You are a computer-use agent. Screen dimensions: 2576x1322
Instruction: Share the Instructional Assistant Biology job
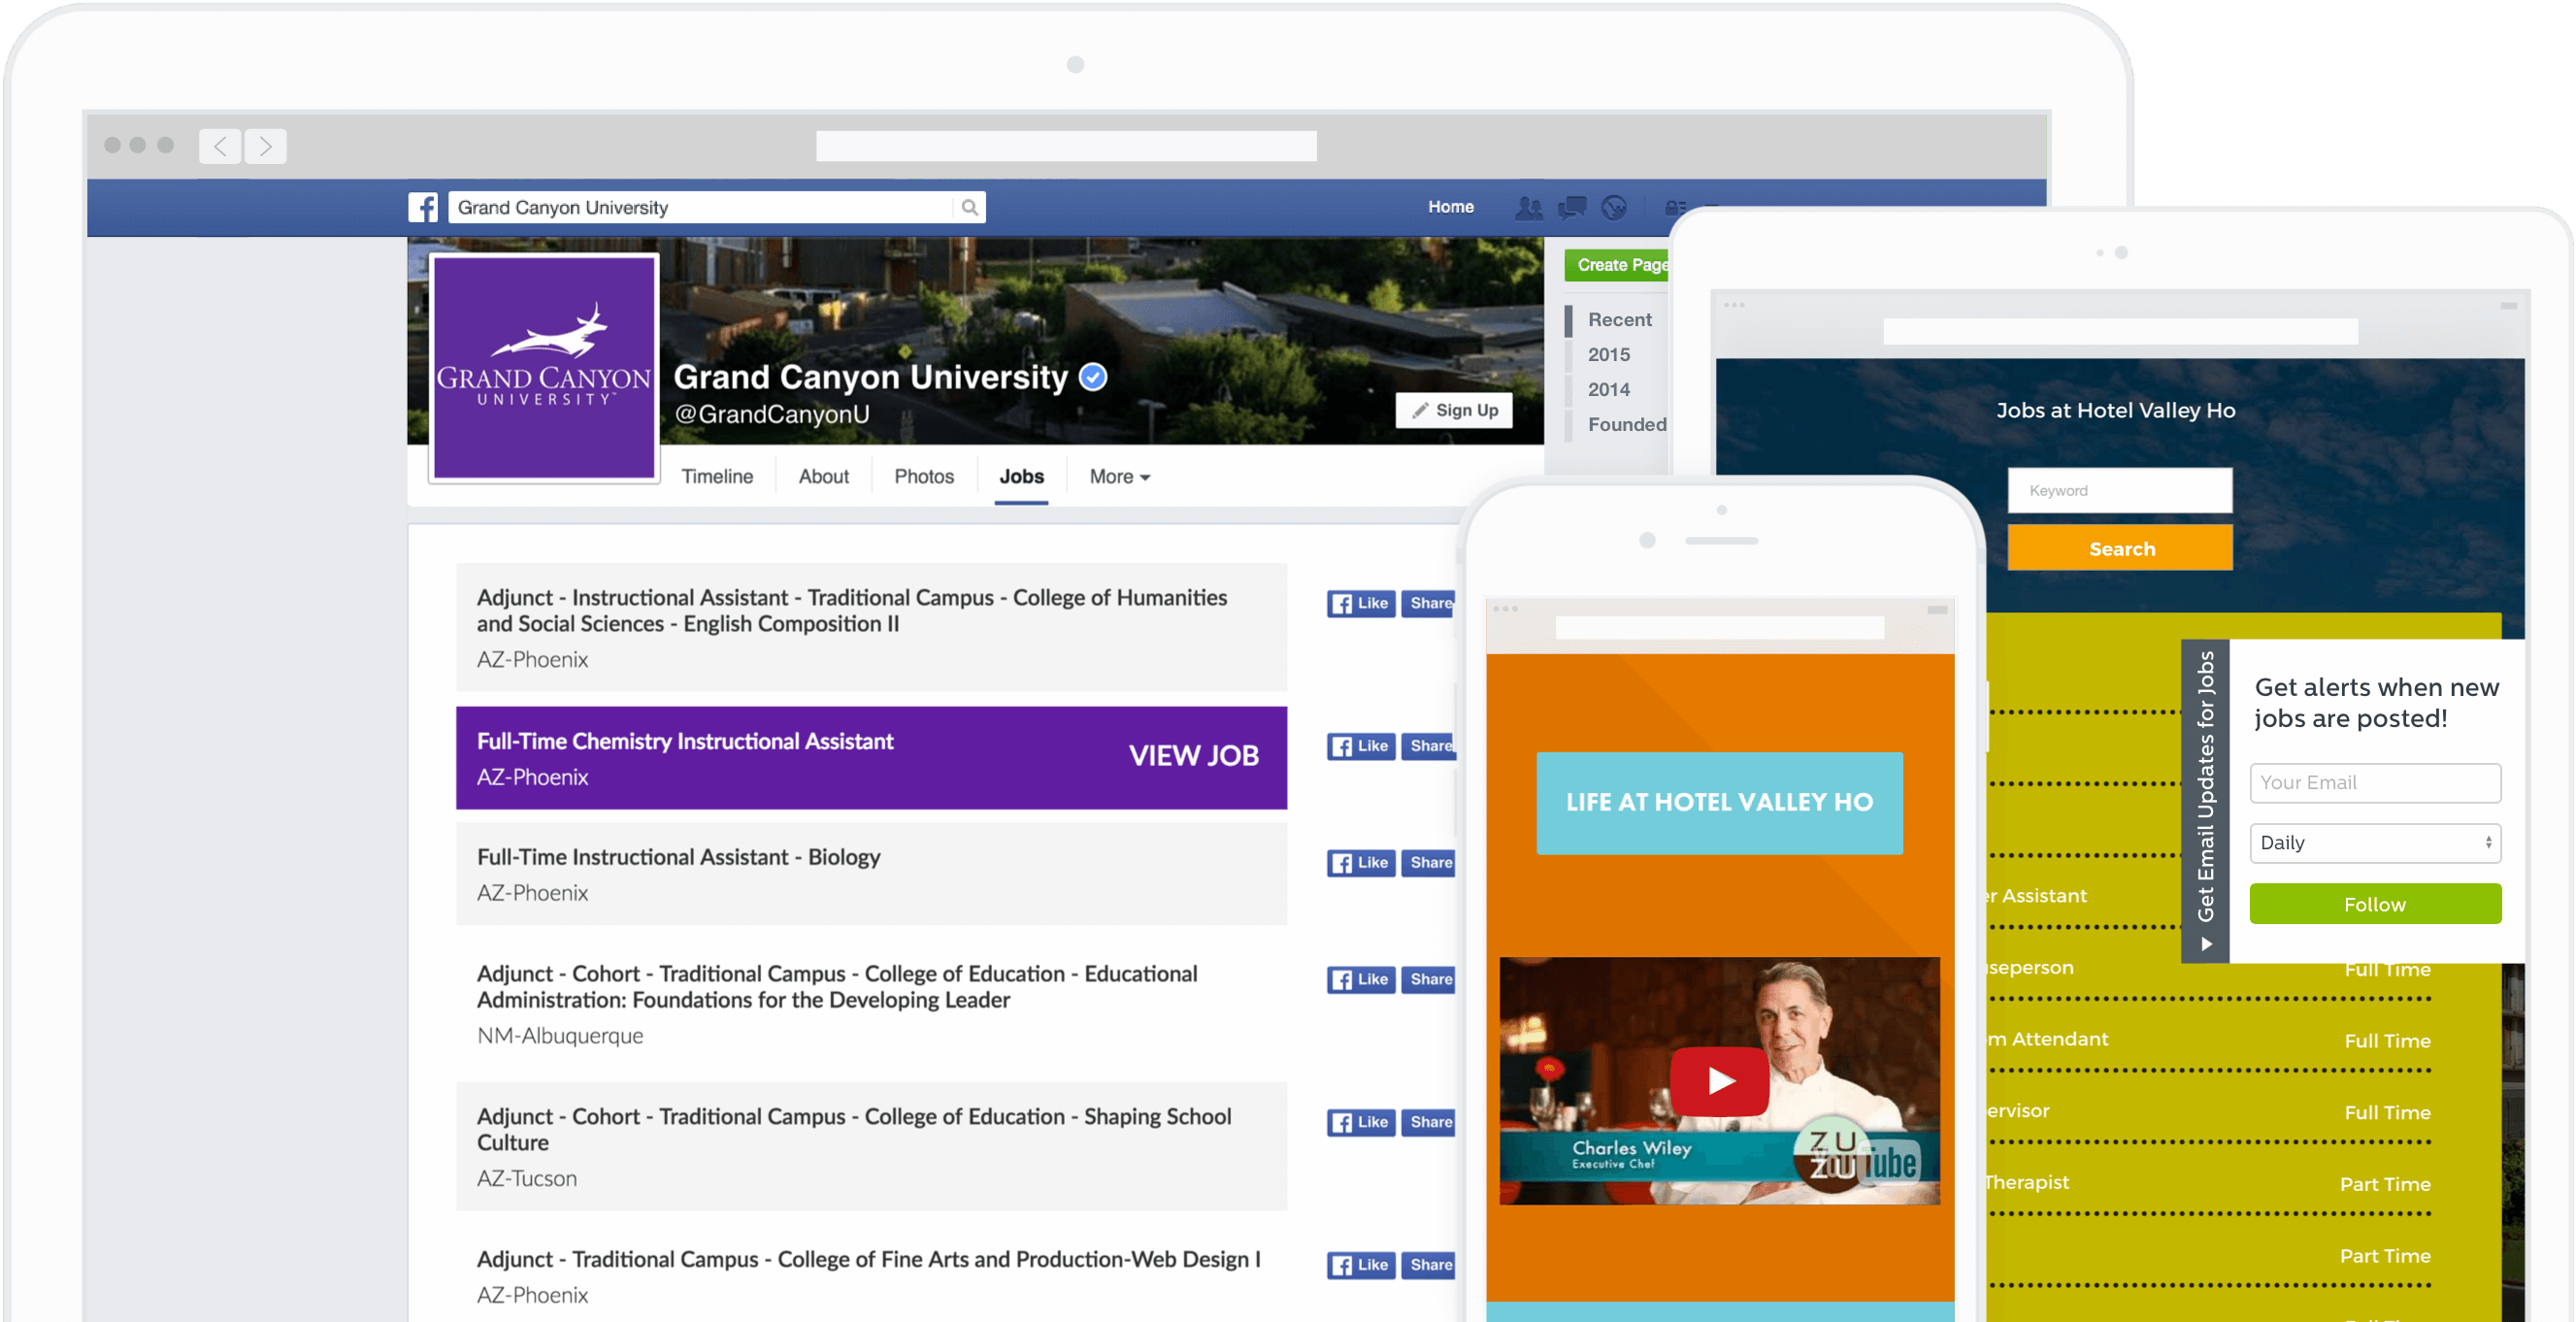coord(1428,863)
